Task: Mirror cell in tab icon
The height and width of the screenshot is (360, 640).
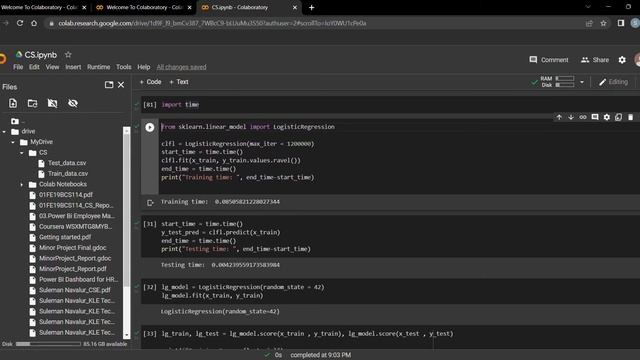Action: pyautogui.click(x=618, y=117)
